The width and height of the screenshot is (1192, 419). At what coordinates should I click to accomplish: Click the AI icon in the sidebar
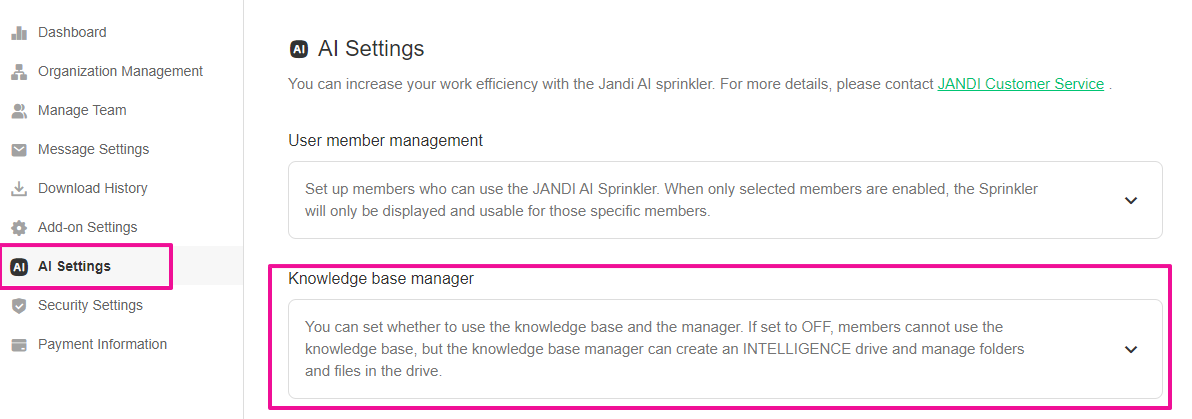19,267
